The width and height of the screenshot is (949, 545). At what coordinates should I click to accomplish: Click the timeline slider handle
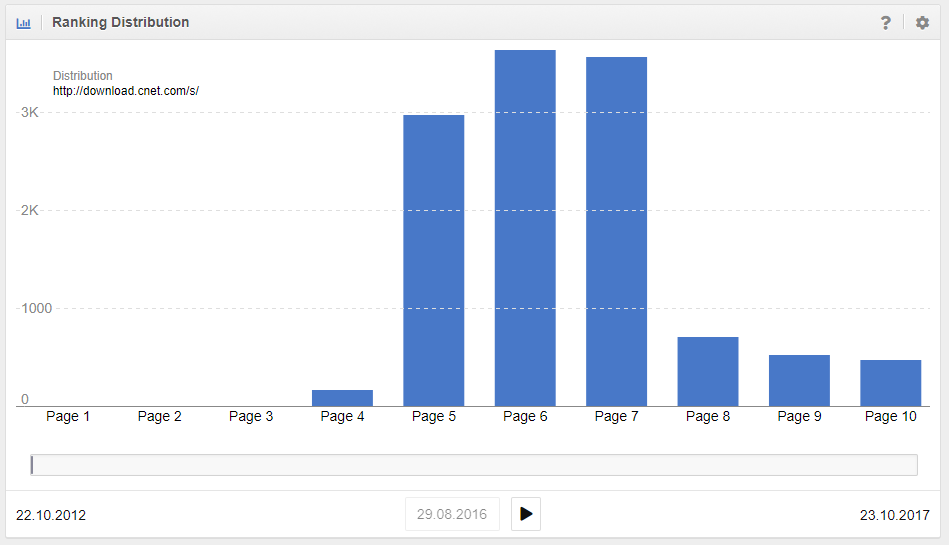[33, 464]
